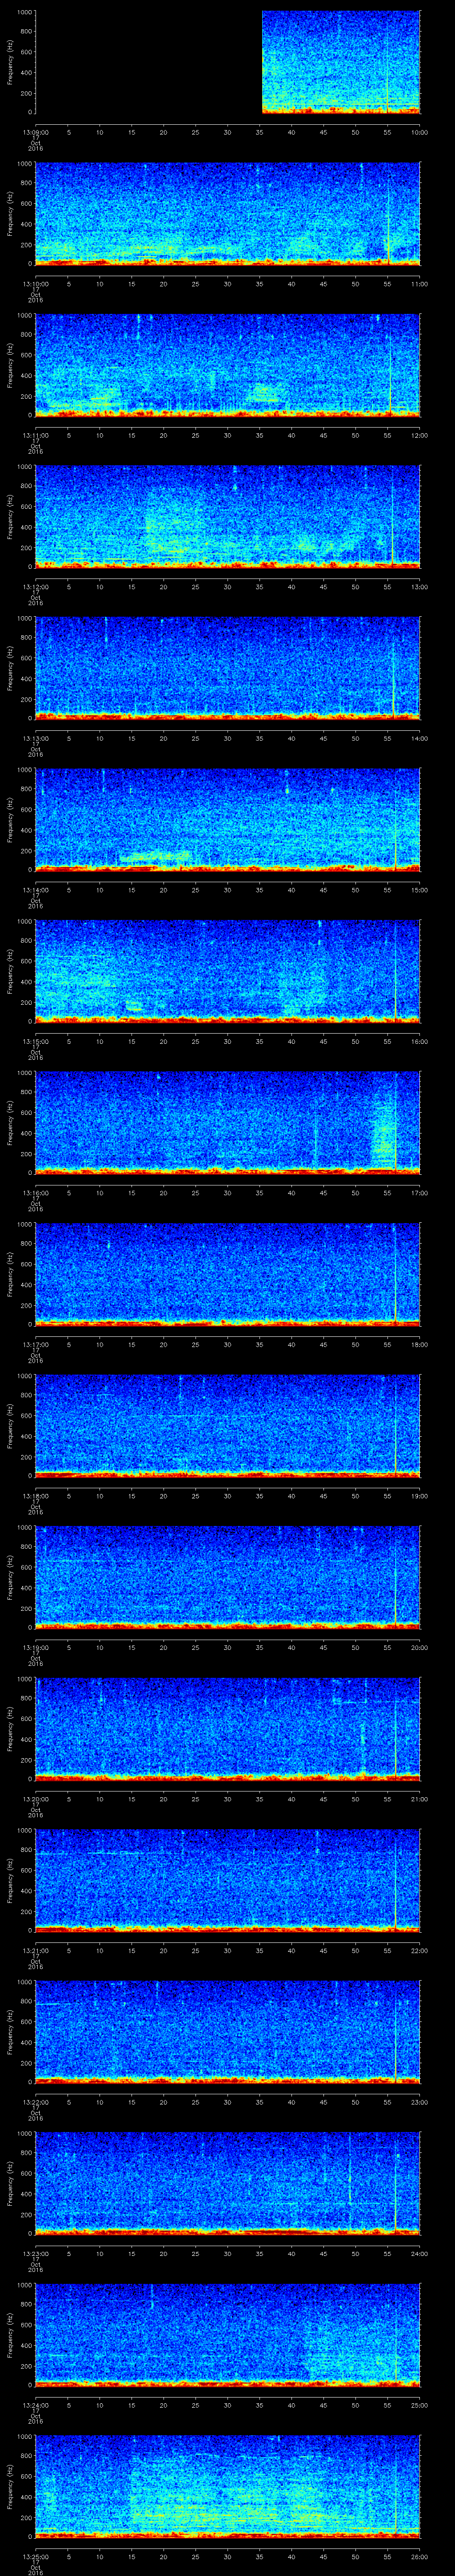Click the 15:00 end label of 13:14:00 panel
Image resolution: width=455 pixels, height=2576 pixels.
(419, 890)
